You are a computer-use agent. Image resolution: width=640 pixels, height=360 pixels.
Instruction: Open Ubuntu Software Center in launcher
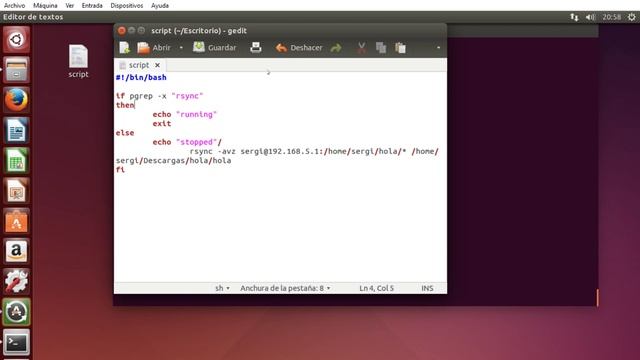click(x=16, y=221)
